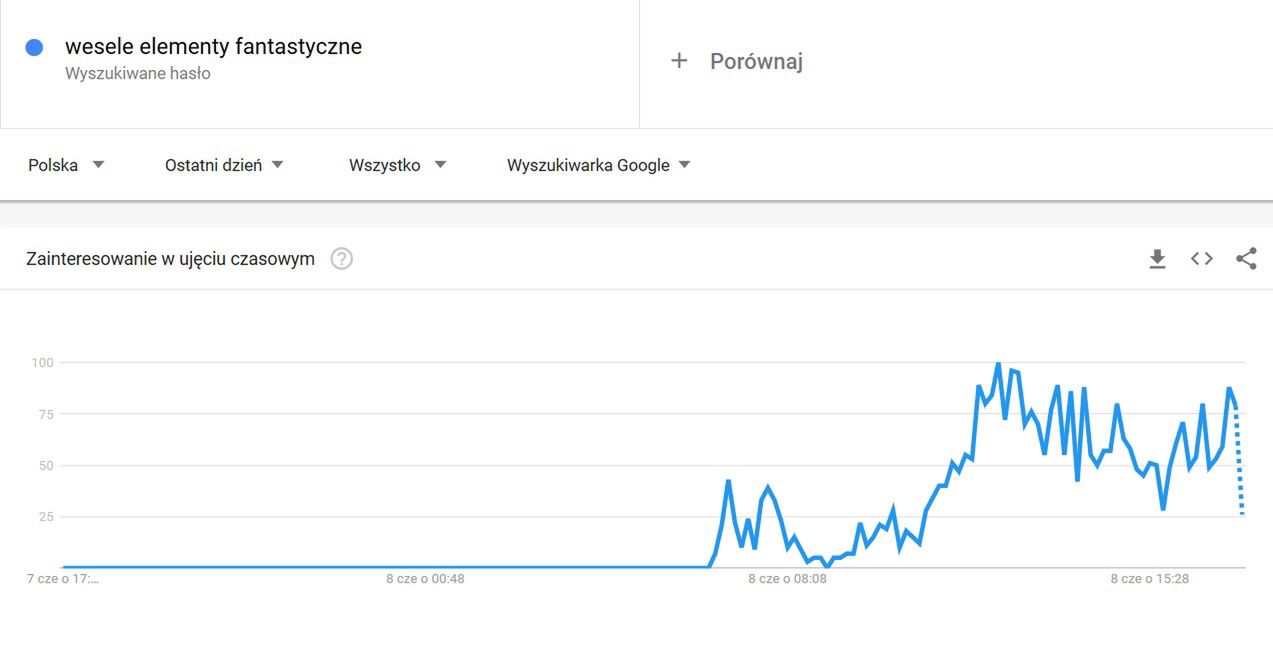Click the blue dot of the search term
This screenshot has height=654, width=1273.
35,47
